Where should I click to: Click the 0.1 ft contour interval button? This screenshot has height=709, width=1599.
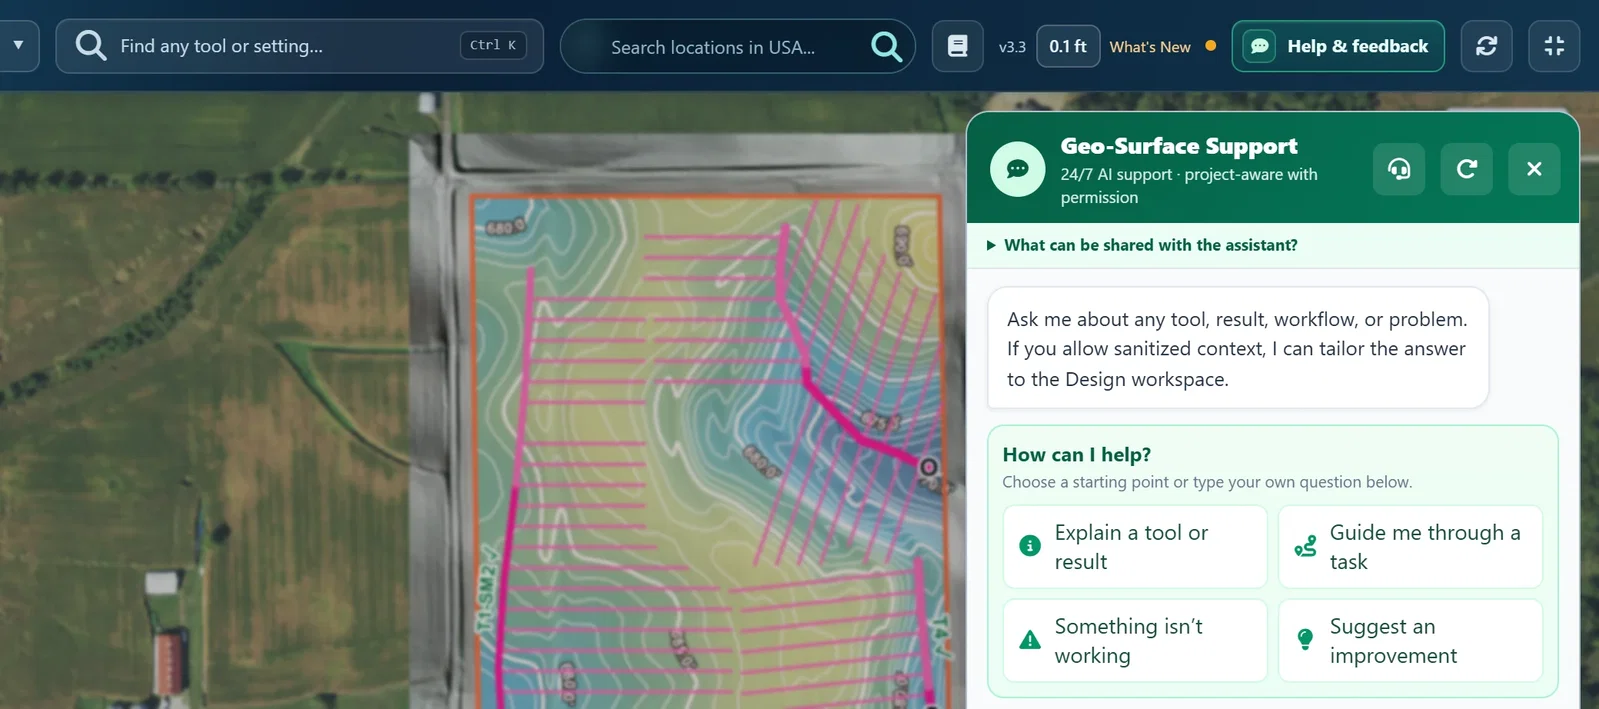click(x=1068, y=46)
